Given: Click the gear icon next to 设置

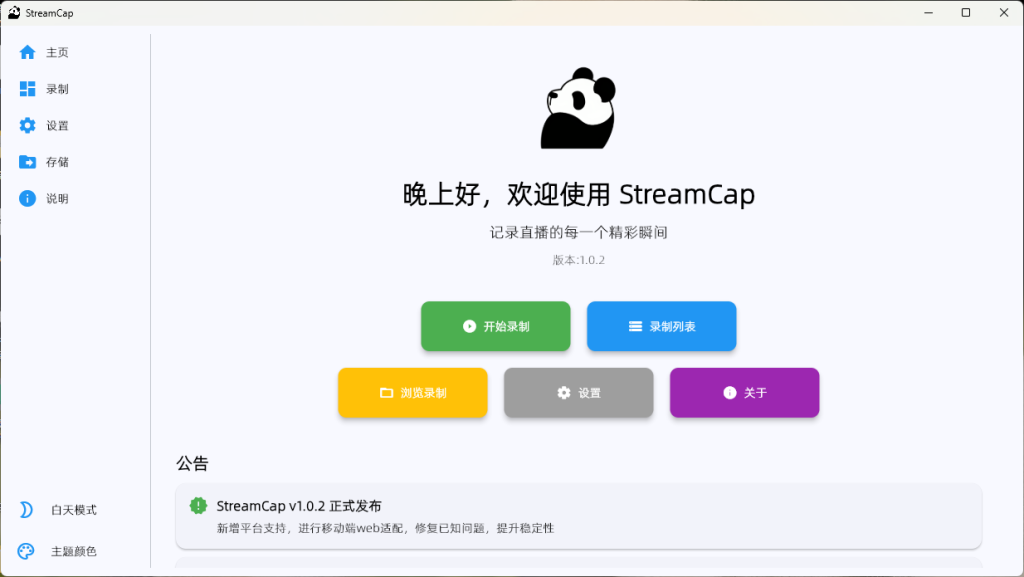Looking at the screenshot, I should (28, 125).
